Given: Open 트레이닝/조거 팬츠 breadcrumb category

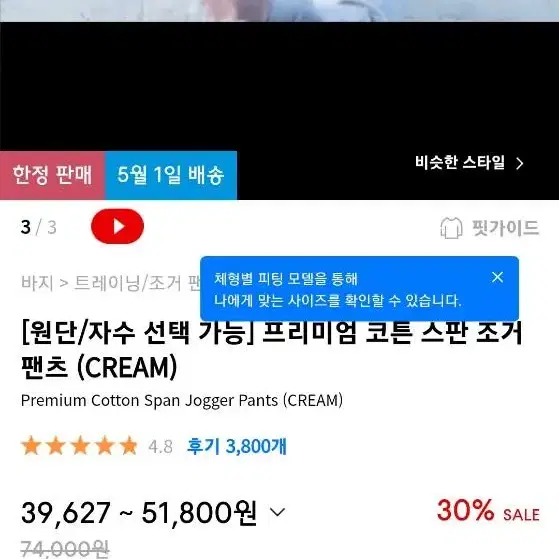Looking at the screenshot, I should (x=137, y=283).
